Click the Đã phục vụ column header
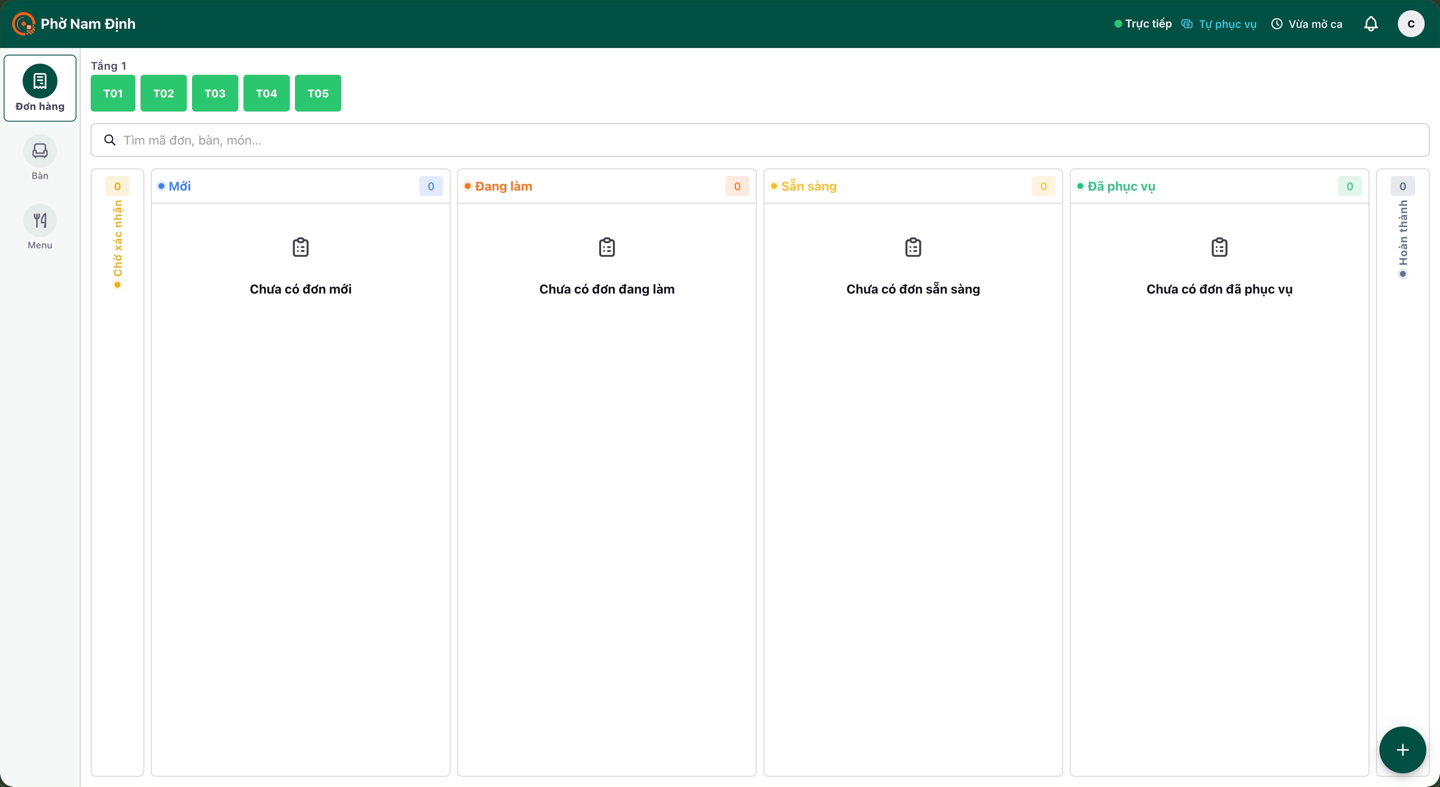The width and height of the screenshot is (1440, 787). click(1219, 186)
